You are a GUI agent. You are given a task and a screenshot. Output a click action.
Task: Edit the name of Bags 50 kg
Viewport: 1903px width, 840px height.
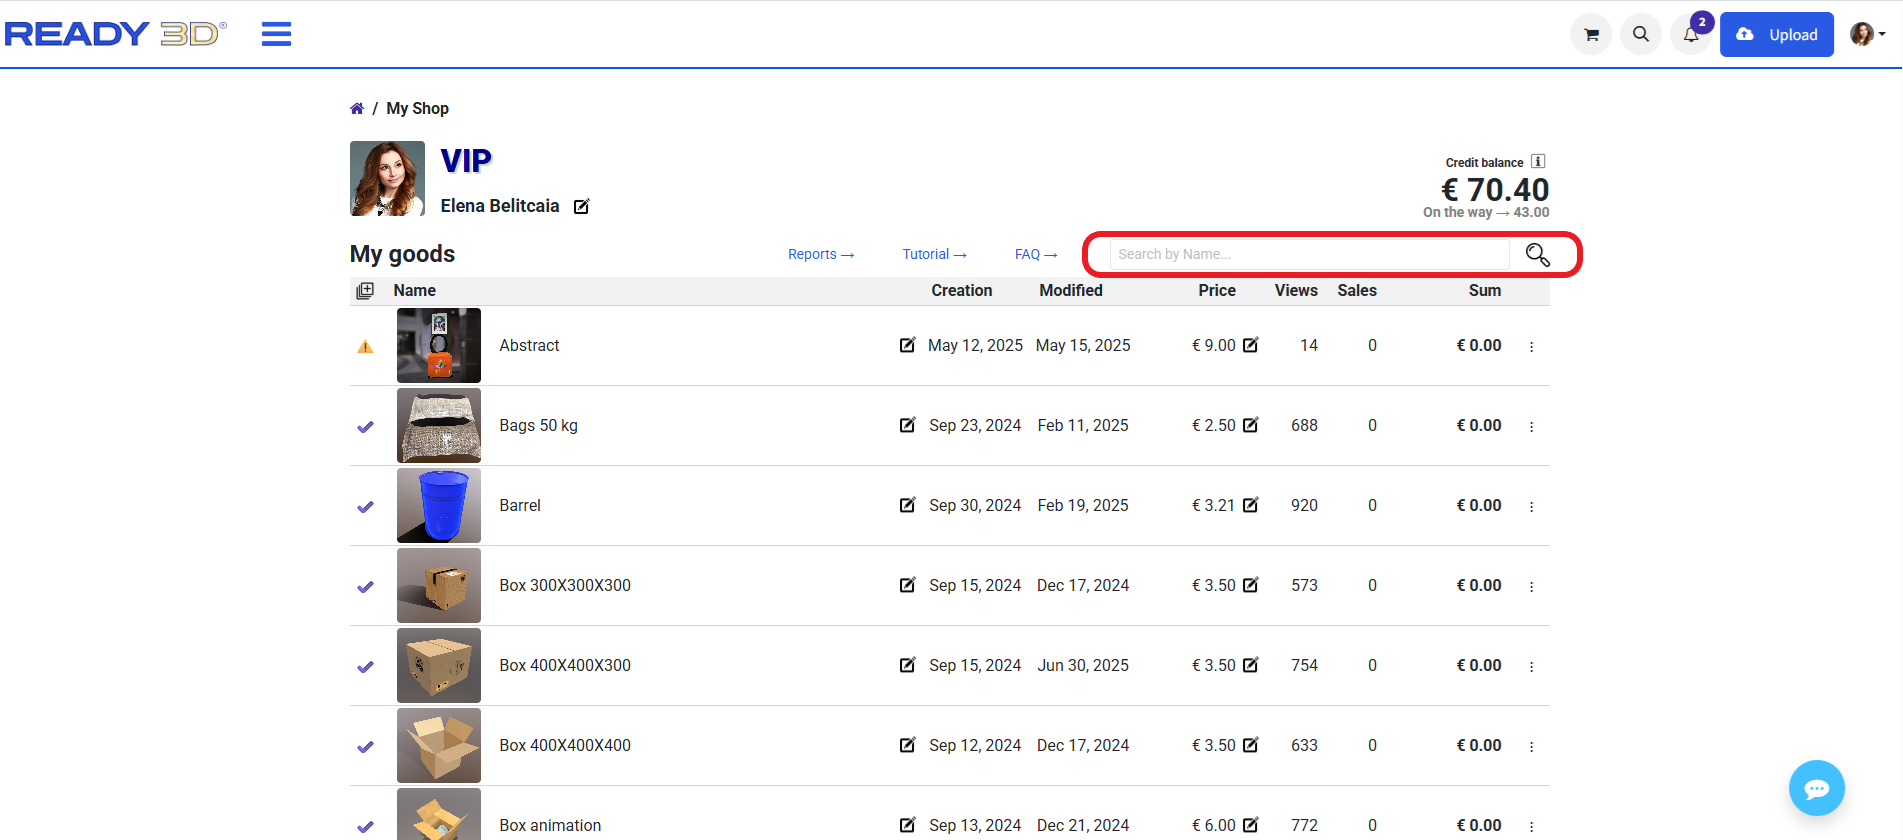[907, 425]
